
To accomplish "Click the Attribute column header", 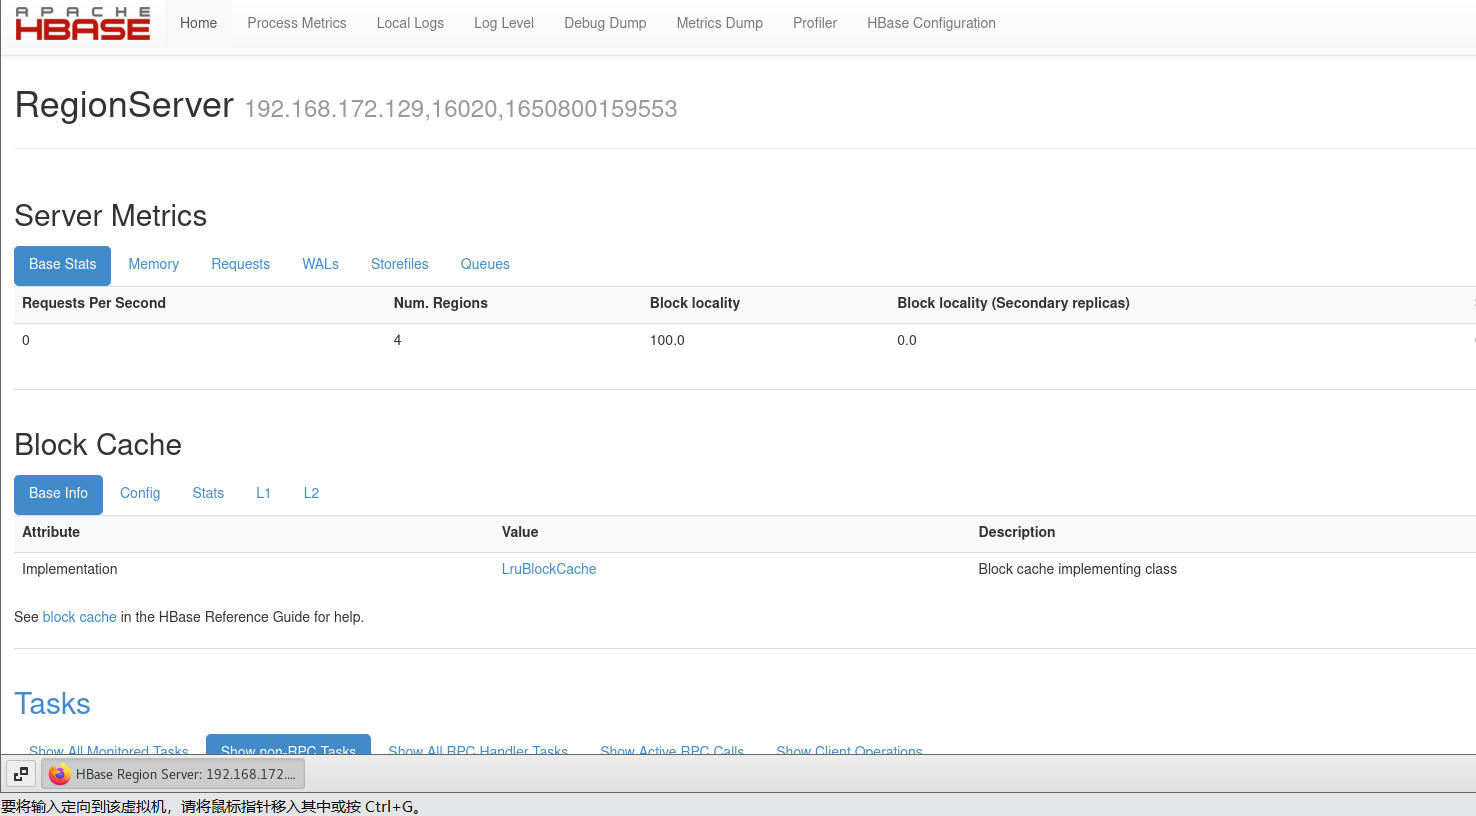I will coord(51,532).
